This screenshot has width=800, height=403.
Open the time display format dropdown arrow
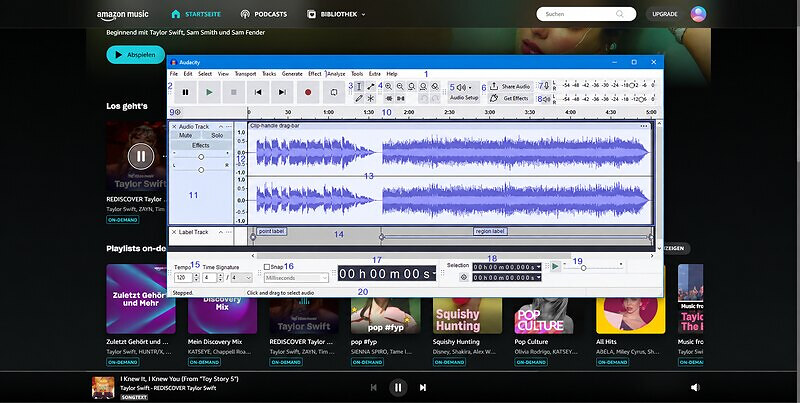click(434, 274)
